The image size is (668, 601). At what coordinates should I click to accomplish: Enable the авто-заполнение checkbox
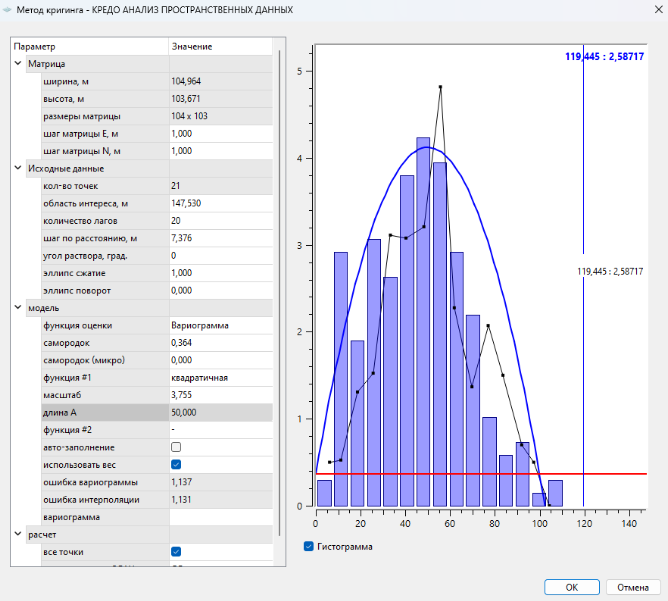click(176, 447)
